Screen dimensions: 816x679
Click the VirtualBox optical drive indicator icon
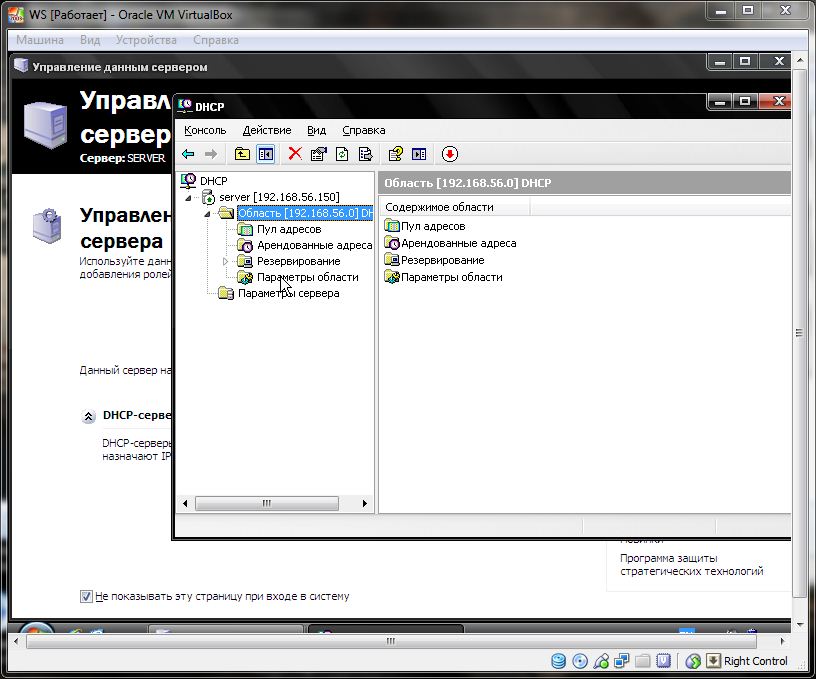pos(580,661)
